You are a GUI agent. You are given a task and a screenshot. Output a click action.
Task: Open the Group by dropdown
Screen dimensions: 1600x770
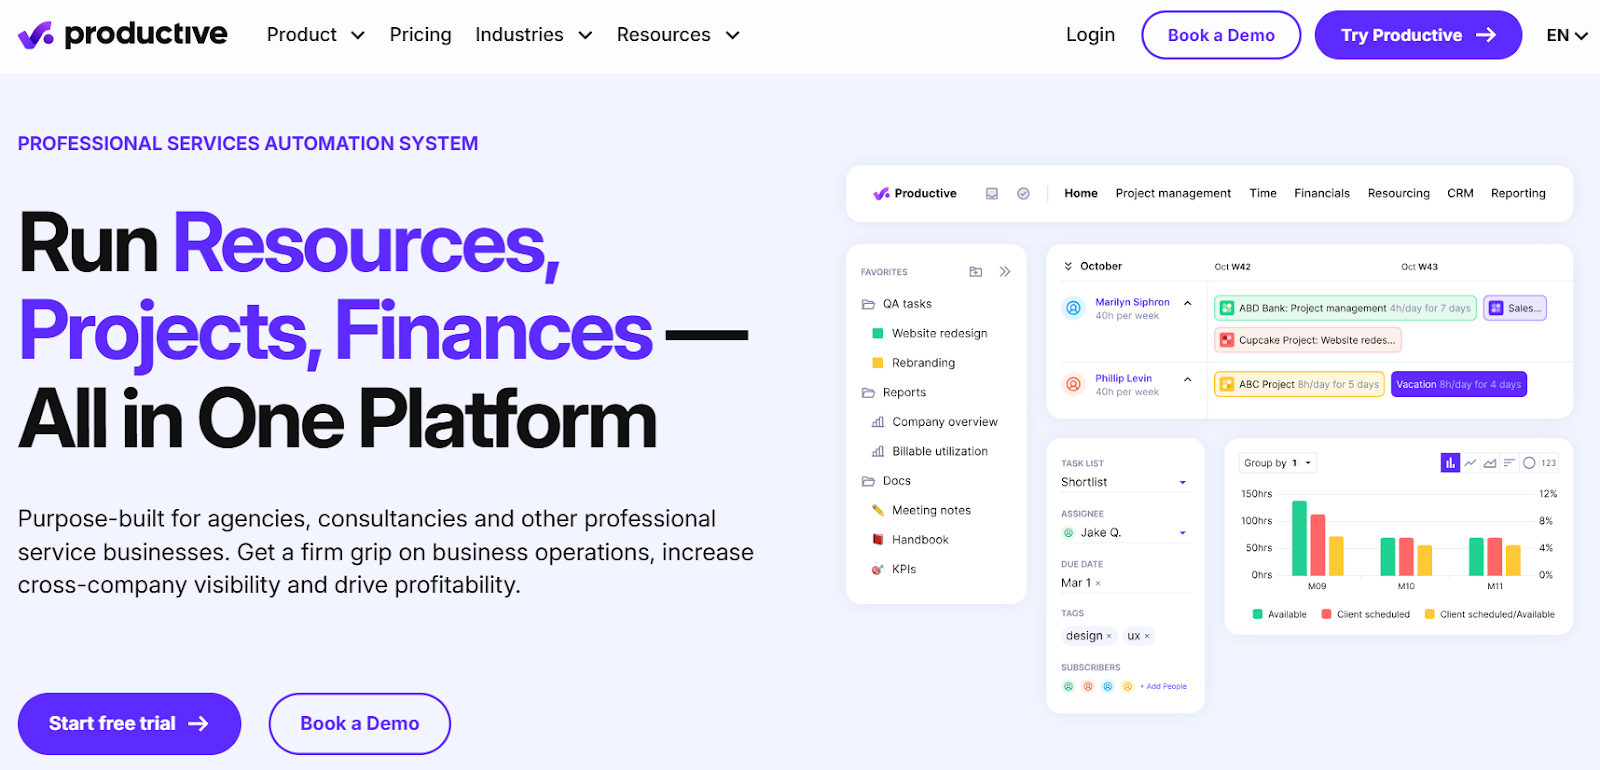[x=1278, y=463]
